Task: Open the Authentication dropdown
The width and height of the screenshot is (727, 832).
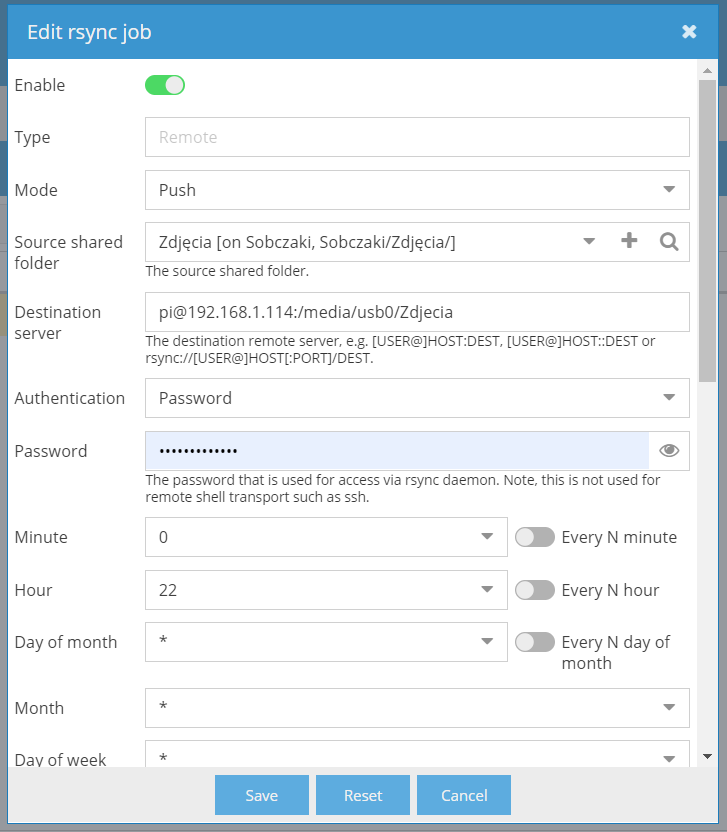Action: point(417,398)
